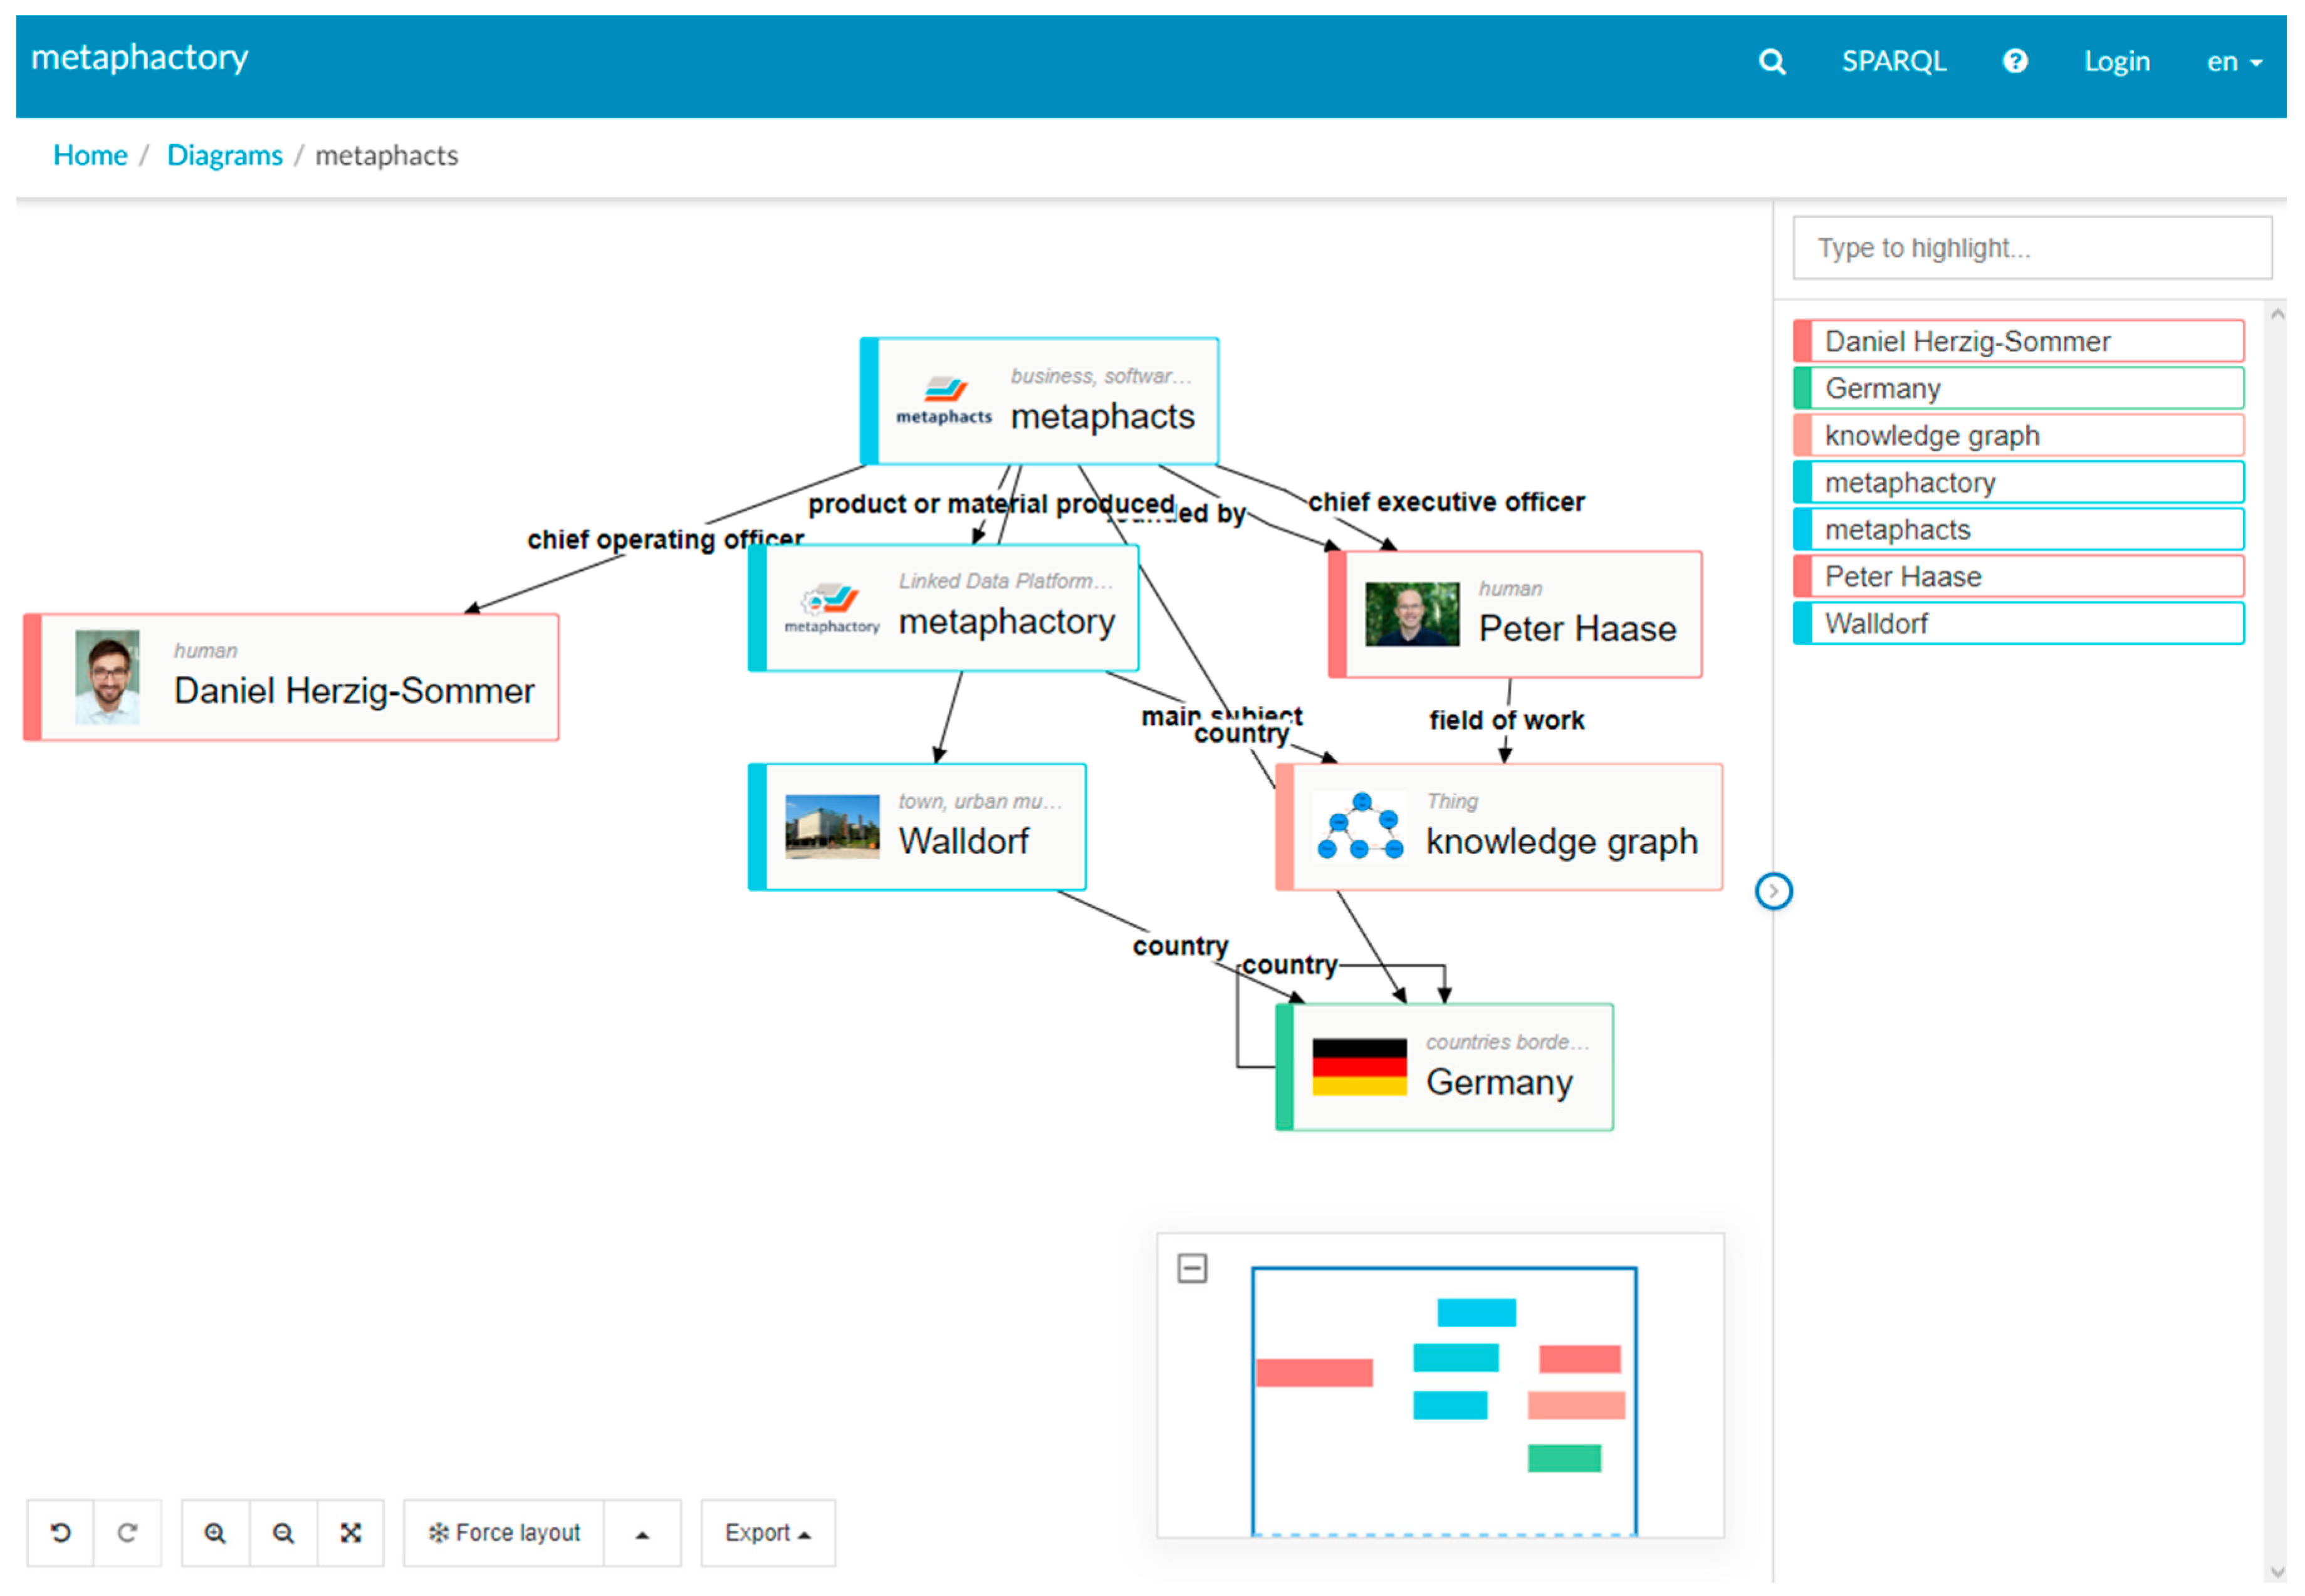Open the layout options arrow beside Force layout

[642, 1533]
